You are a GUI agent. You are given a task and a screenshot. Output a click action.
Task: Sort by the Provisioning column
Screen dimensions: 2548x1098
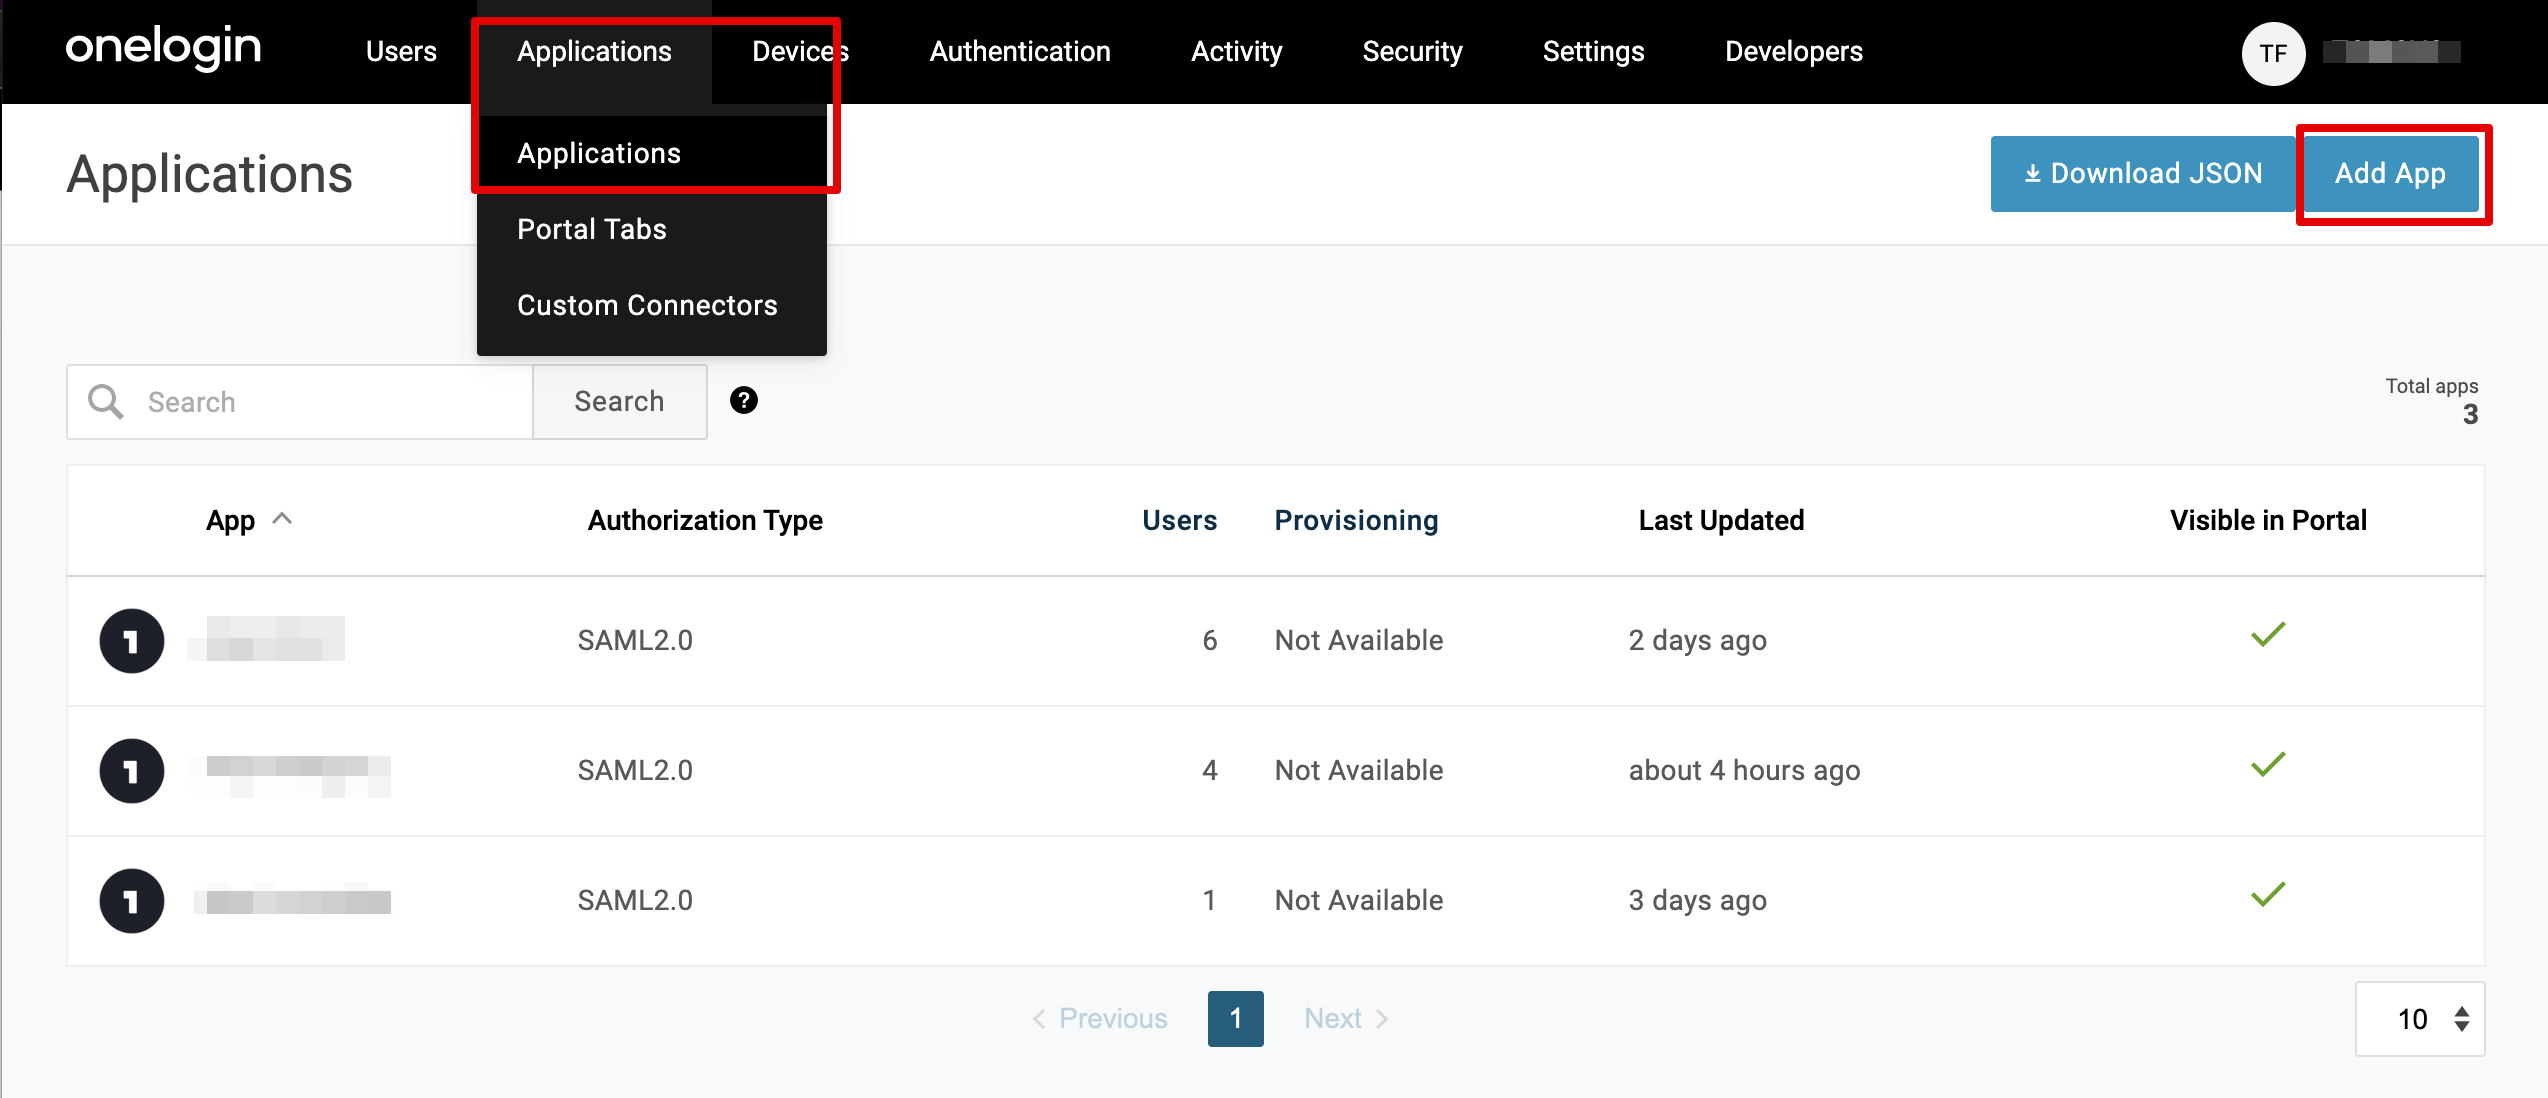[1356, 520]
